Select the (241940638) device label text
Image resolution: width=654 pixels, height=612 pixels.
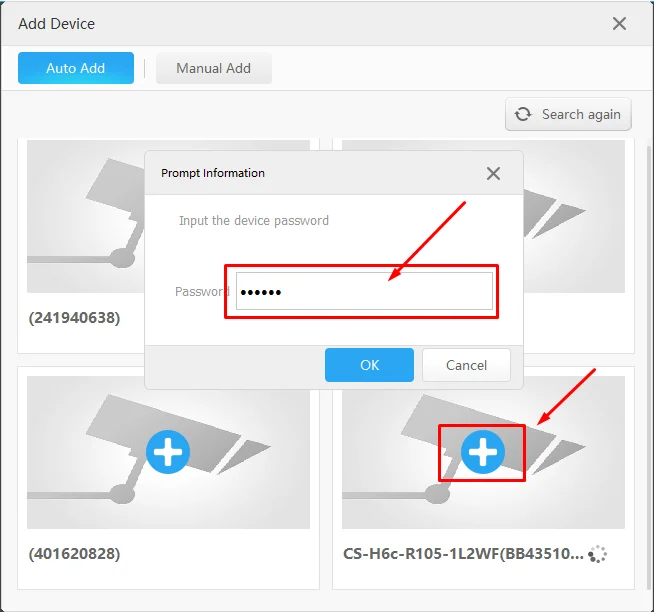(x=74, y=318)
